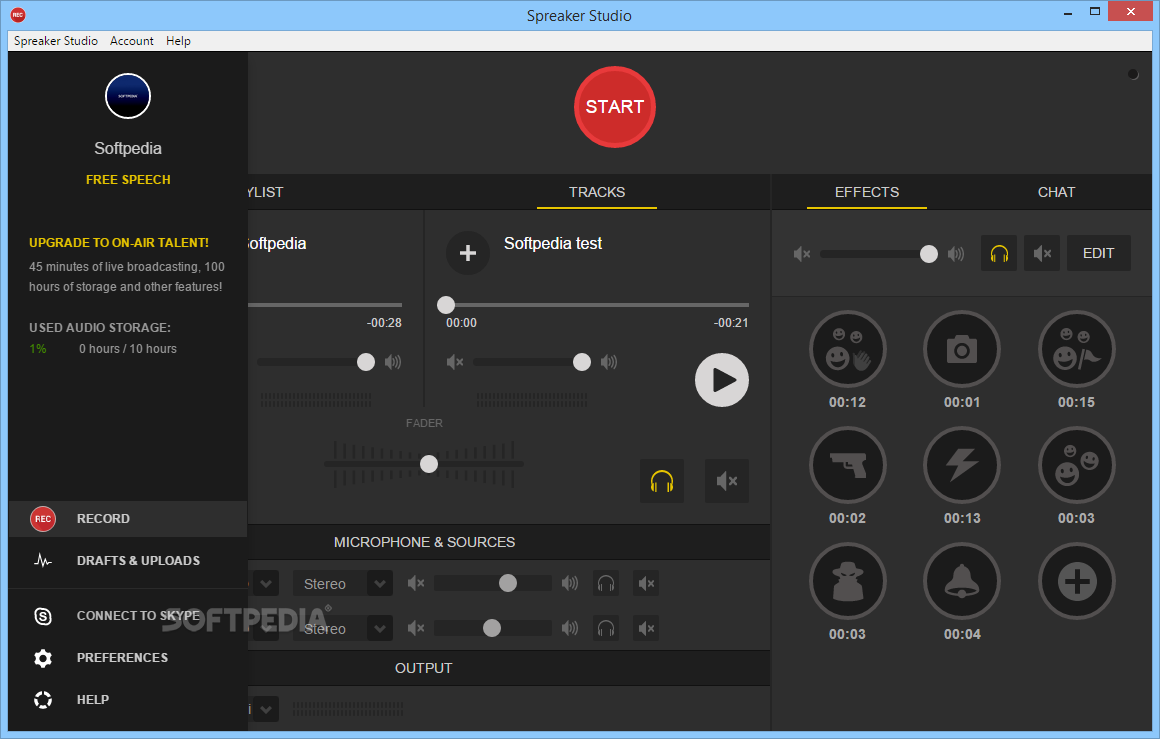Image resolution: width=1160 pixels, height=739 pixels.
Task: Toggle headphone preview for track deck
Action: coord(661,481)
